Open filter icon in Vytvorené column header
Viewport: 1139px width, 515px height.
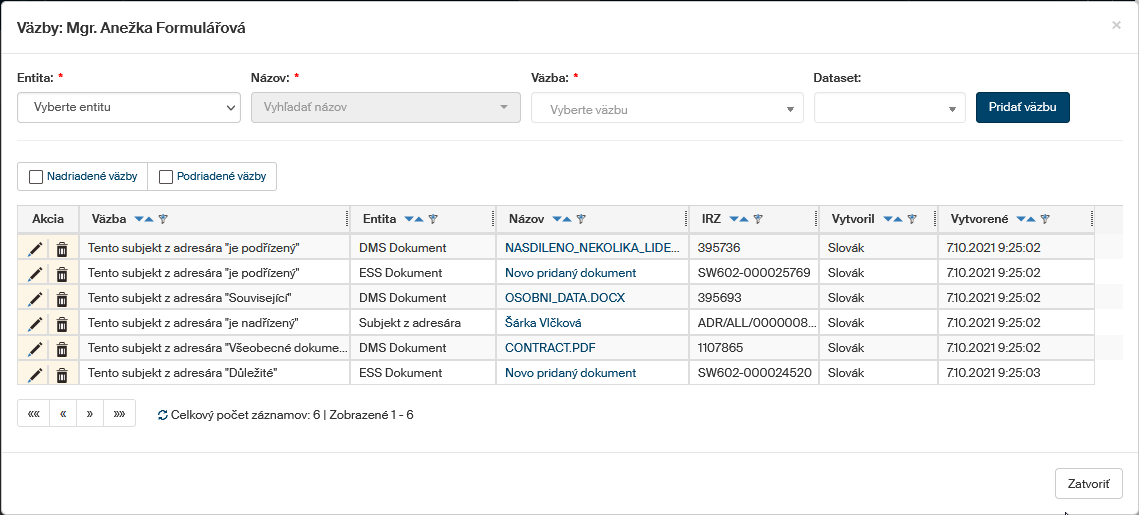tap(1044, 219)
